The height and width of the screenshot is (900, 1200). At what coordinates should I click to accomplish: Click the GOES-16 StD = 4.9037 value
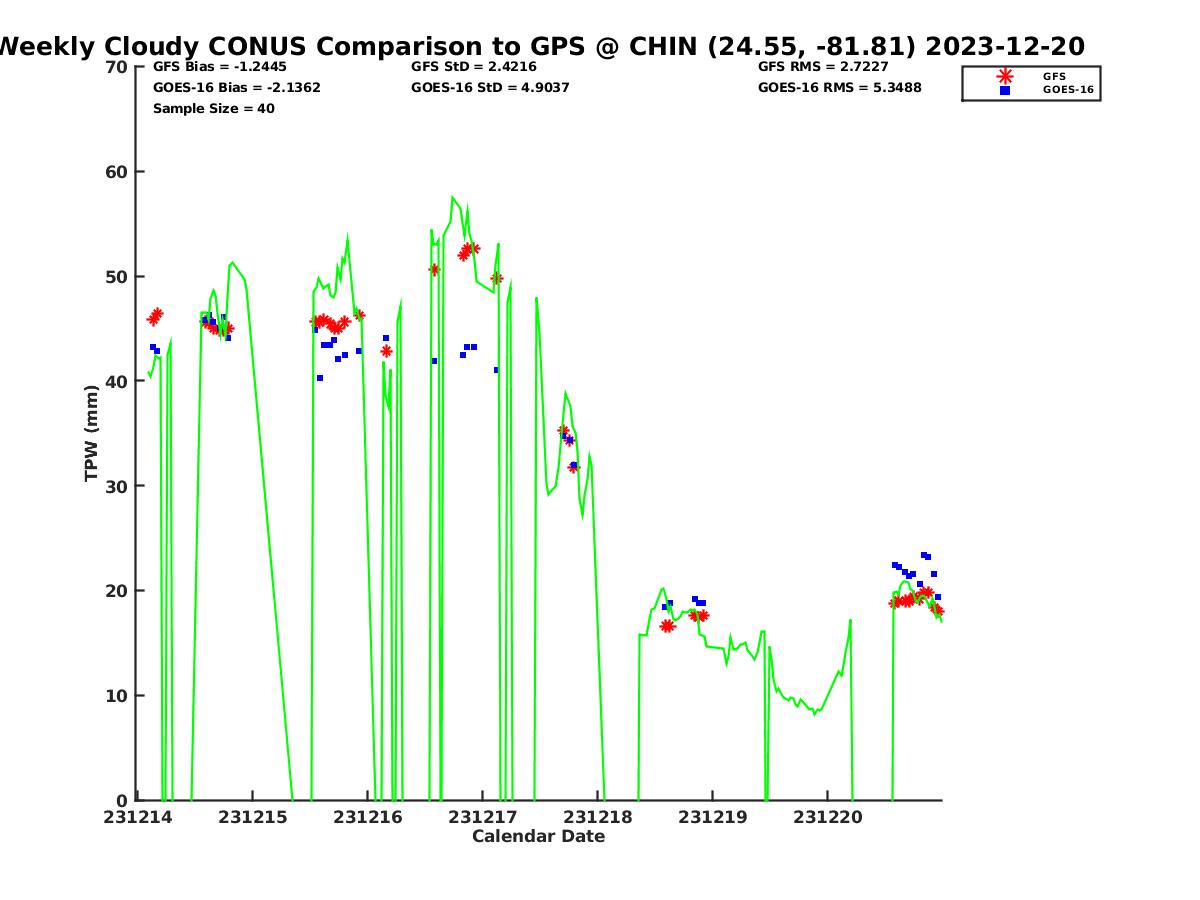(490, 88)
